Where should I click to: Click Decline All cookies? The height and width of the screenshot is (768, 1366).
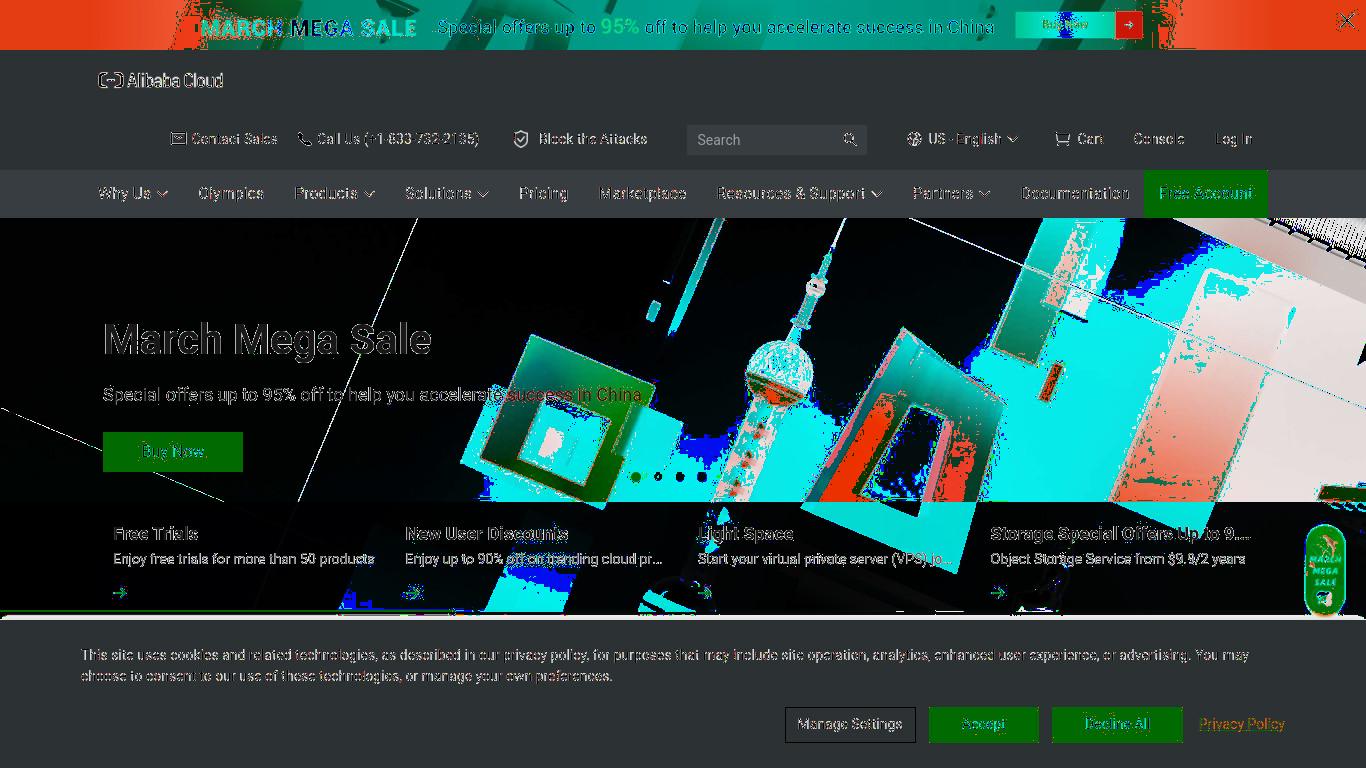[x=1117, y=724]
